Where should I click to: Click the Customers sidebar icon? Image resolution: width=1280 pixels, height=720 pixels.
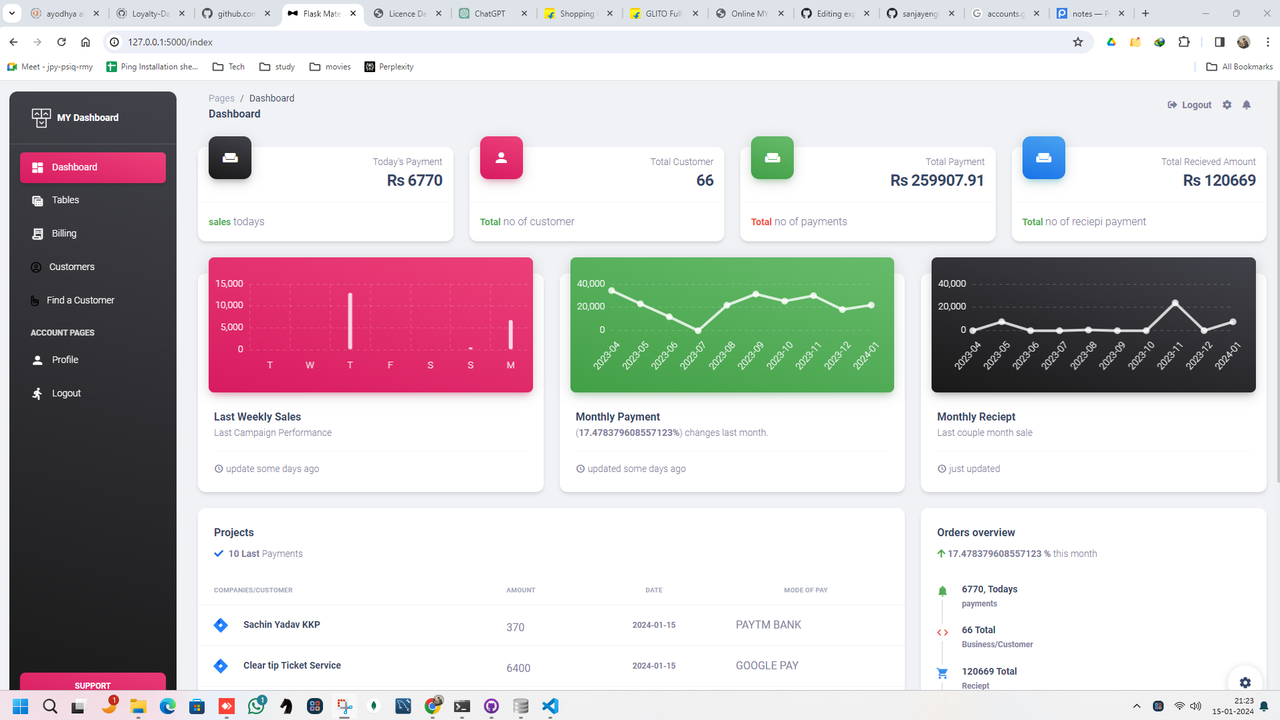click(35, 266)
